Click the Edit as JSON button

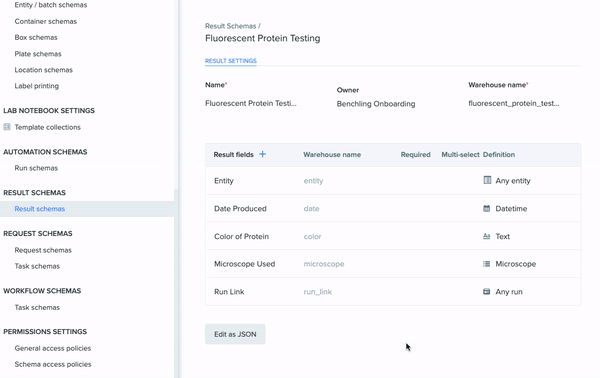click(x=235, y=334)
